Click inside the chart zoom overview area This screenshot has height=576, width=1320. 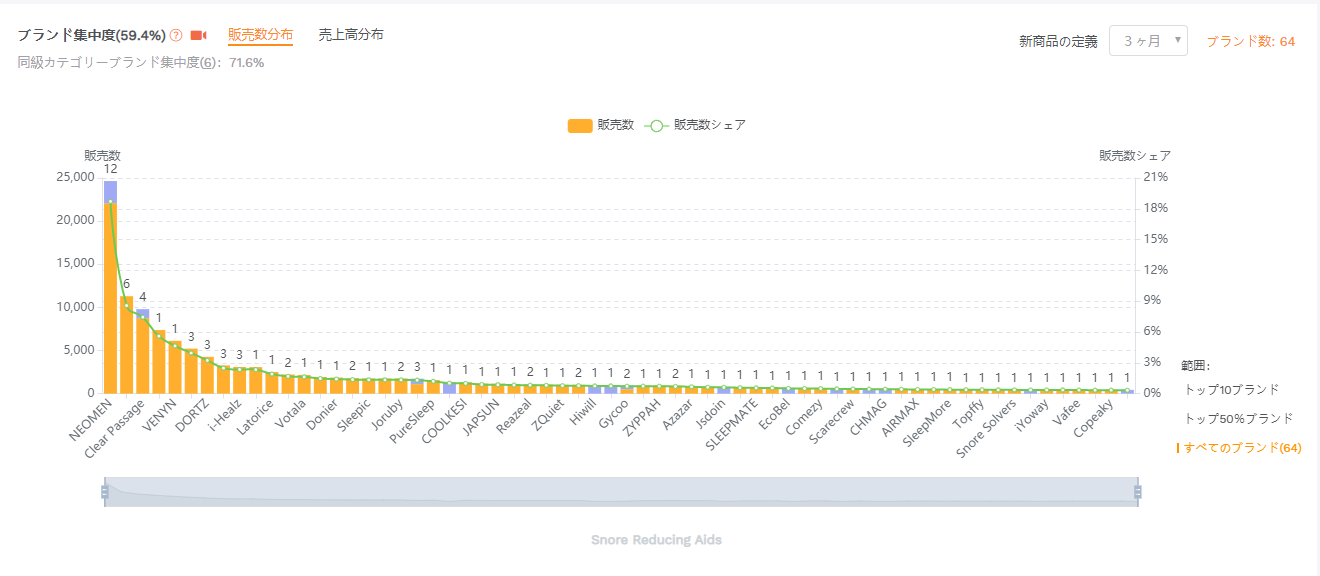coord(620,491)
